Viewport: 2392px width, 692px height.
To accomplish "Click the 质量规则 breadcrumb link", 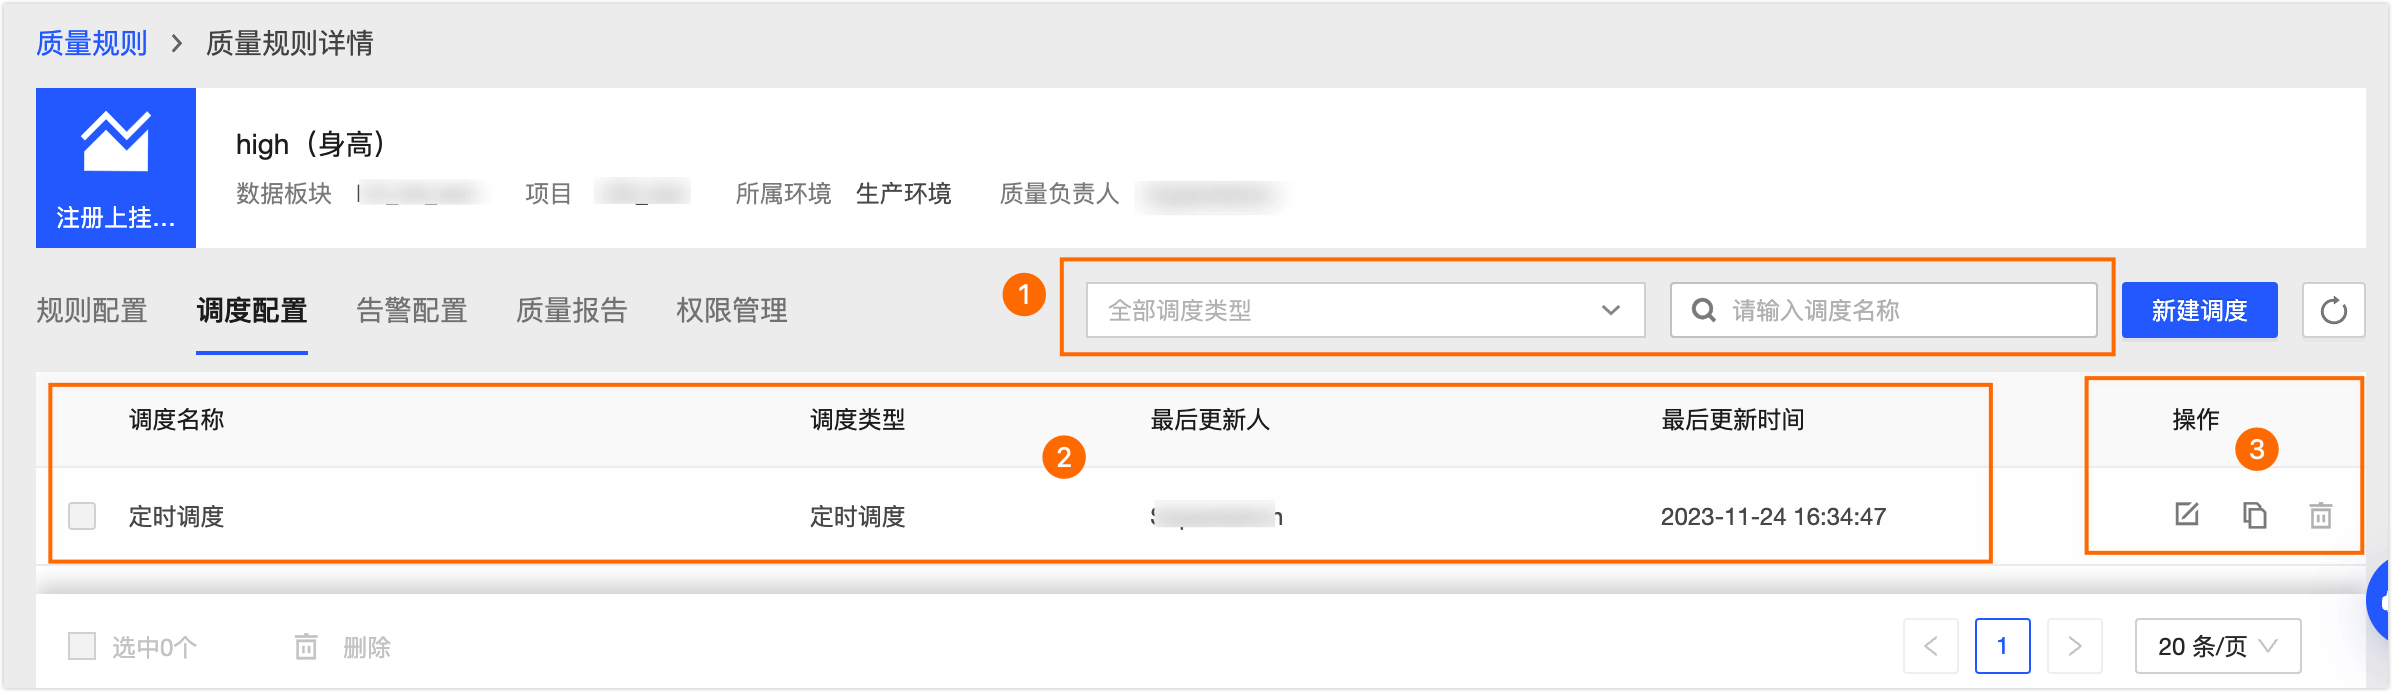I will click(x=92, y=43).
